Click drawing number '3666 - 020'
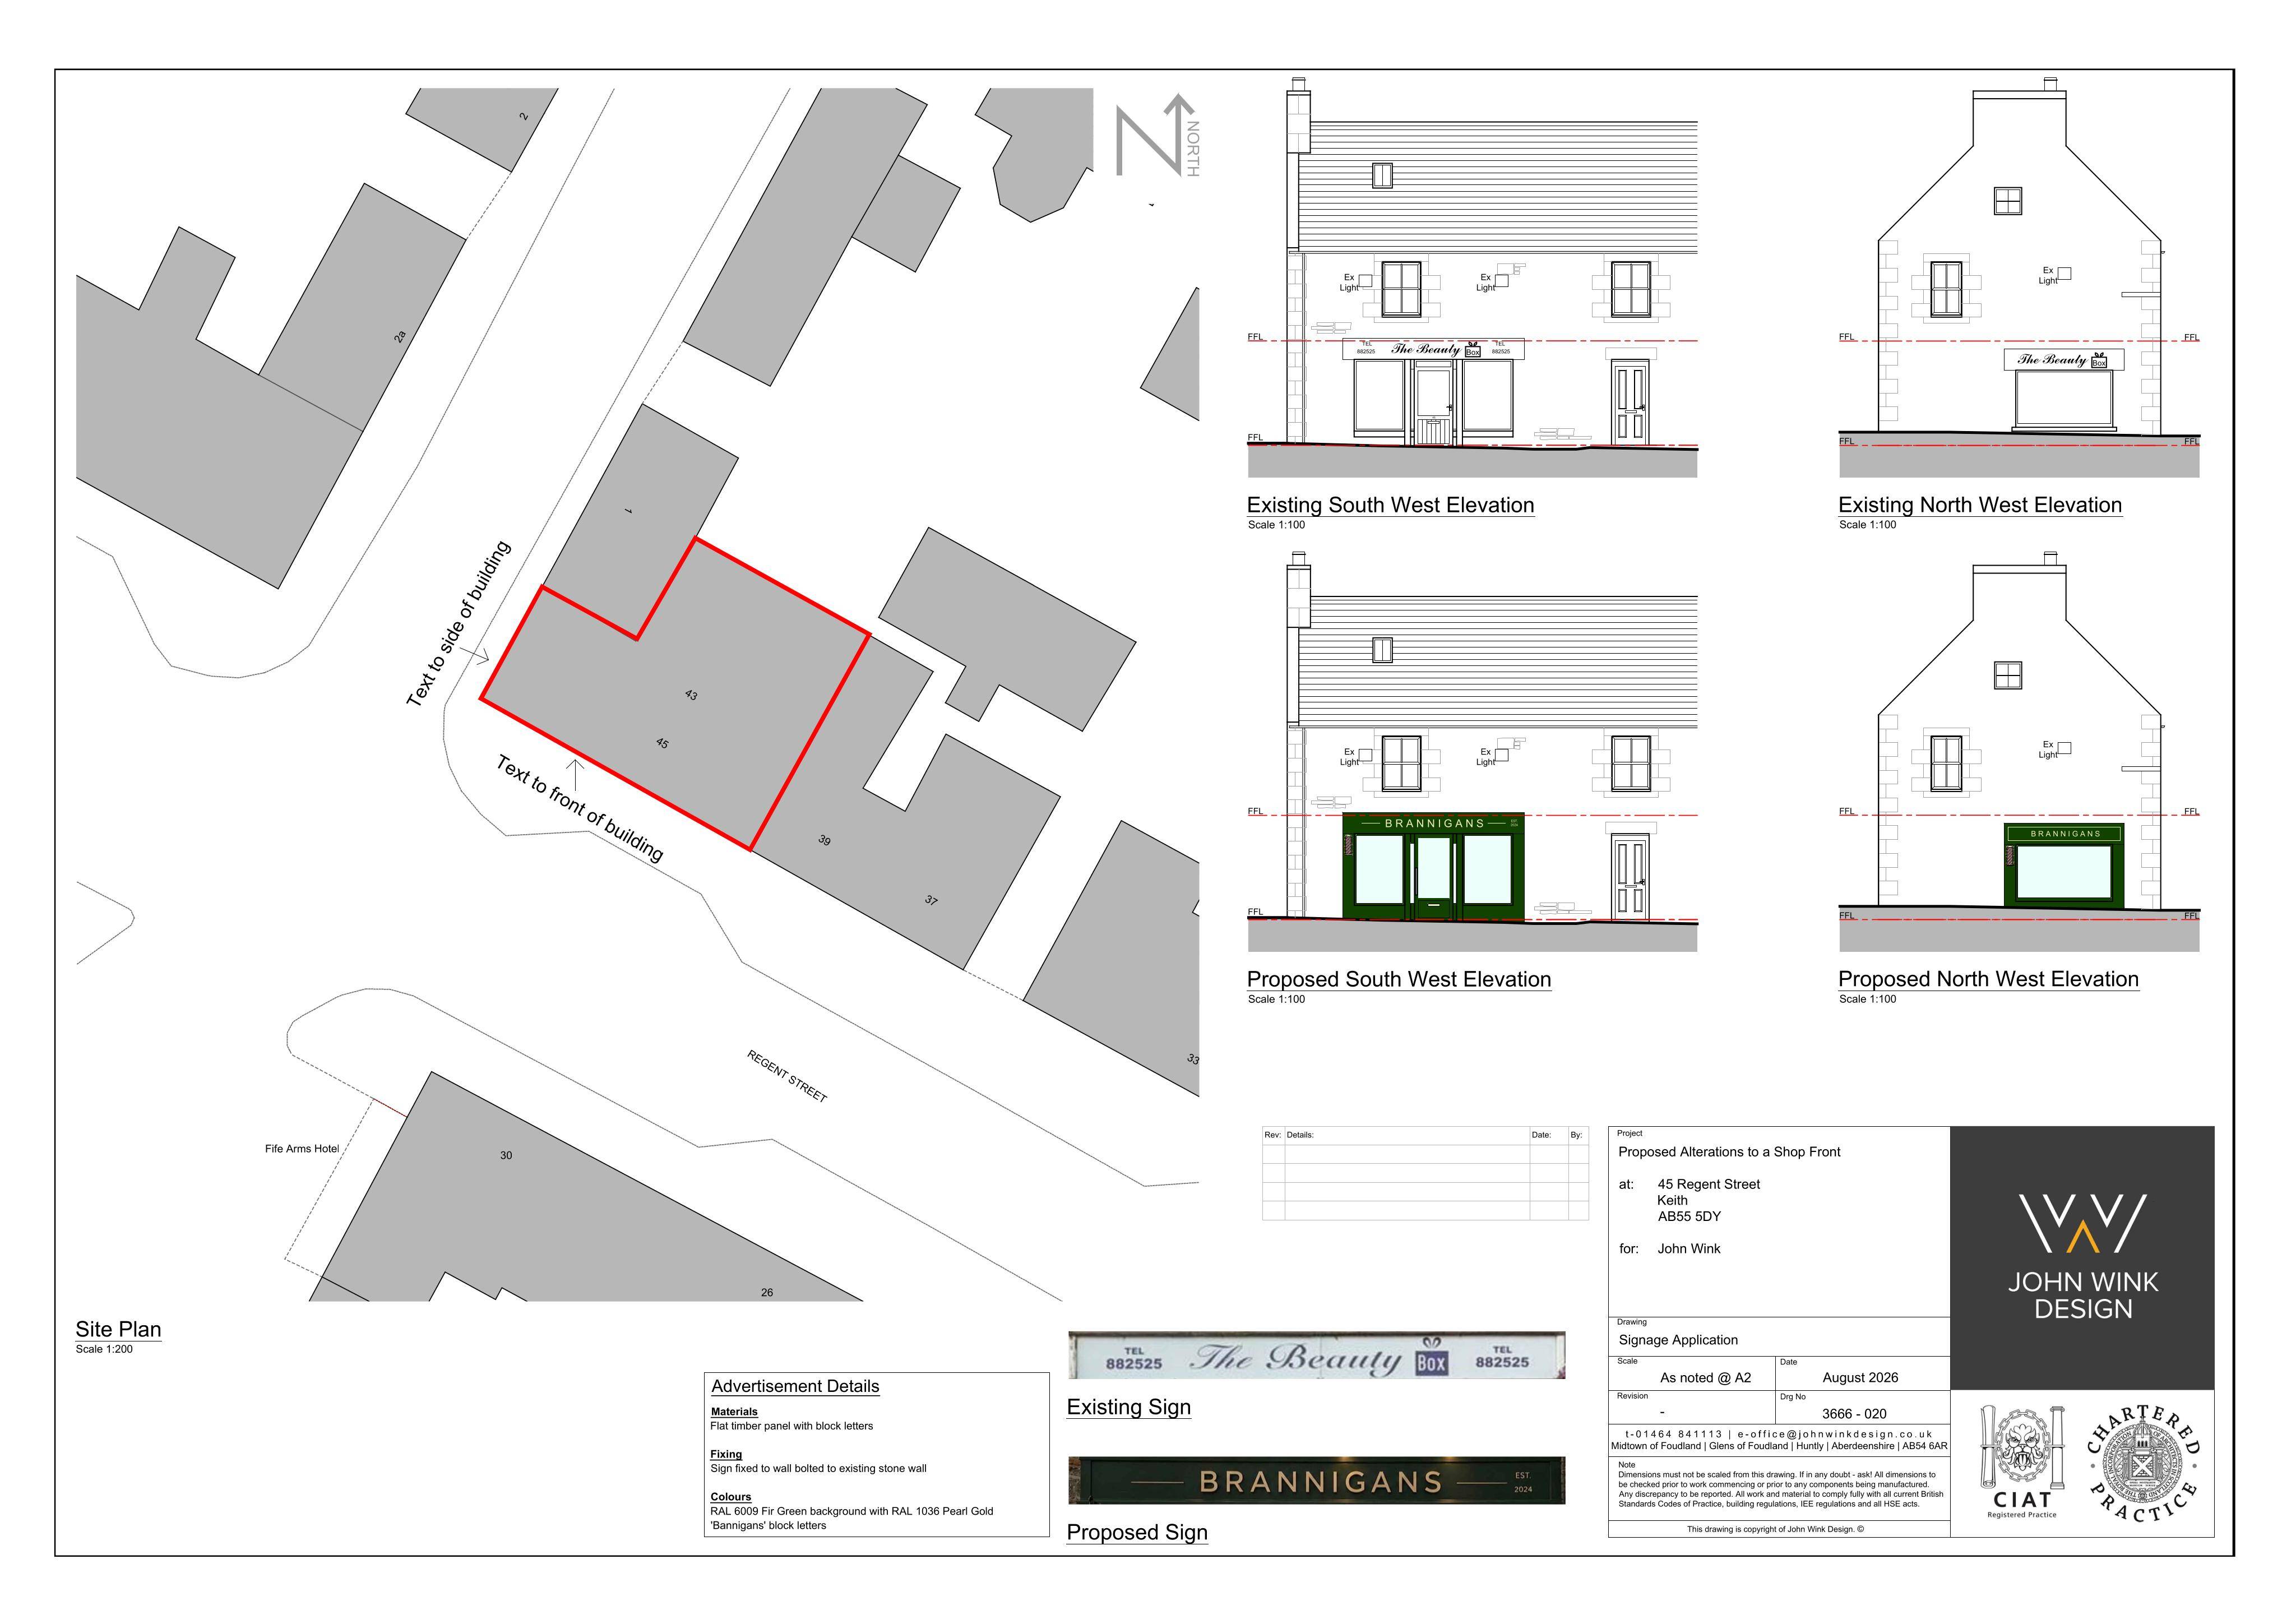Viewport: 2296px width, 1624px height. point(1854,1414)
